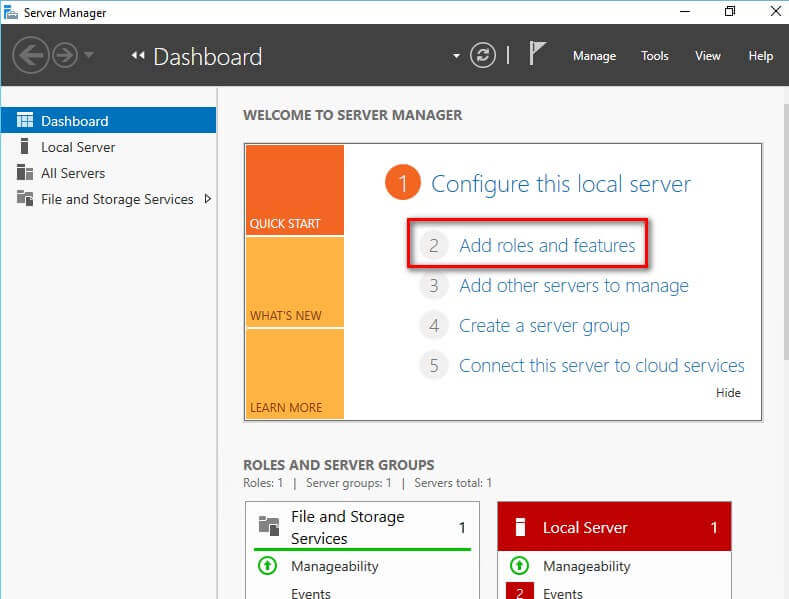This screenshot has height=599, width=789.
Task: Click the File and Storage Services tile icon
Action: pyautogui.click(x=269, y=526)
